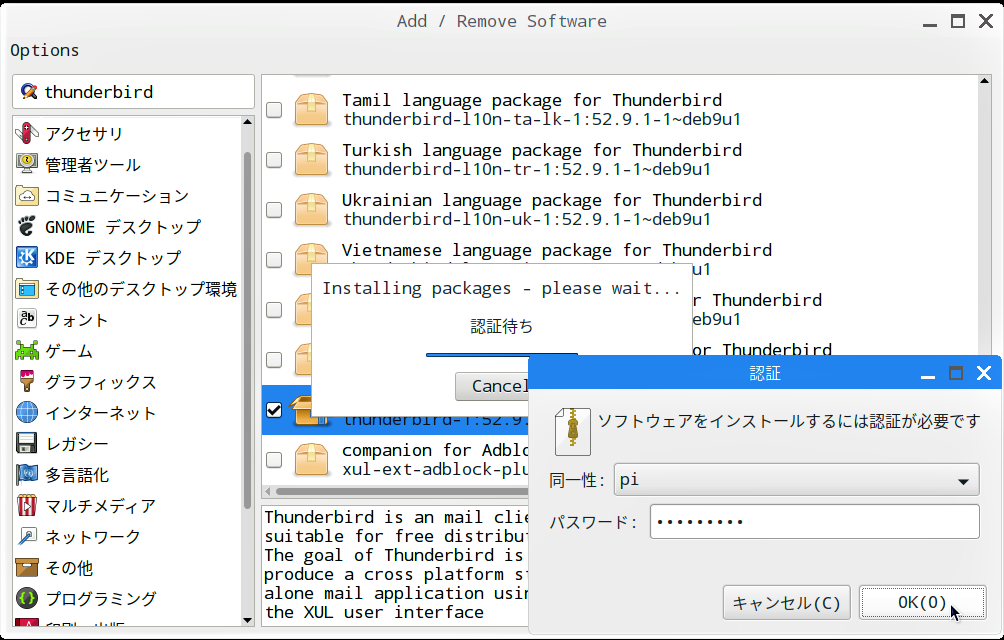Confirm authentication with OK(O) button
Screen dimensions: 1004x640
922,602
